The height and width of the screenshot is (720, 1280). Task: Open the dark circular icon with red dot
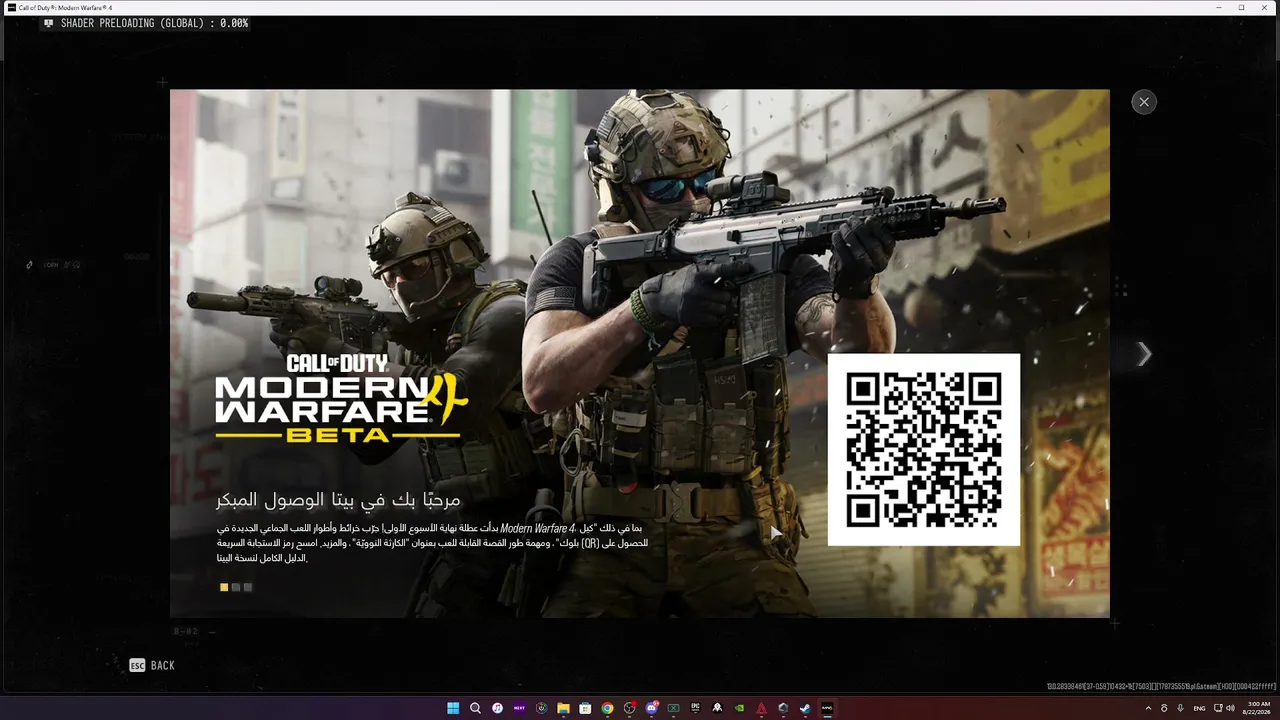pos(629,708)
